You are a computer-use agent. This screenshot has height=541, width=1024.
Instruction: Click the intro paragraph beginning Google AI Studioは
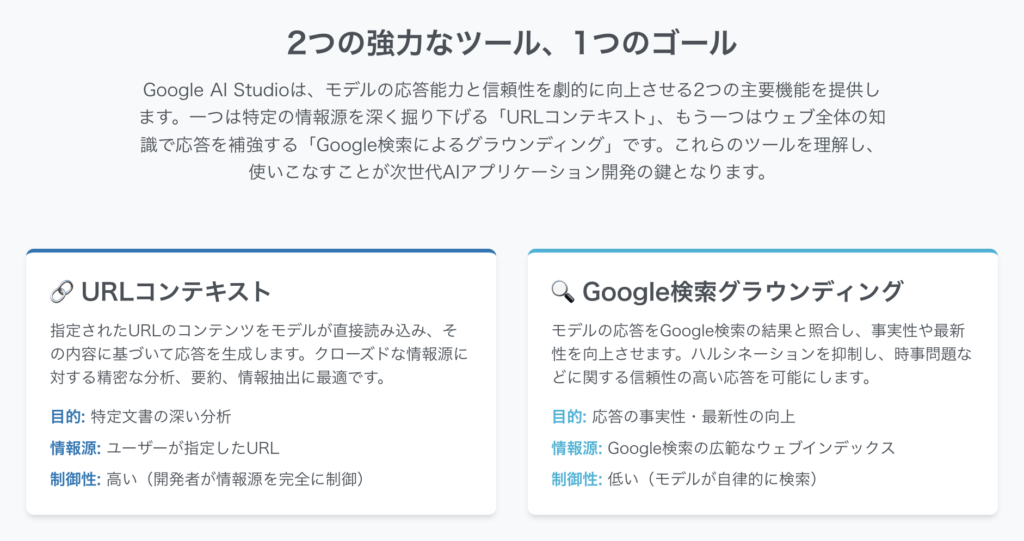click(x=511, y=130)
